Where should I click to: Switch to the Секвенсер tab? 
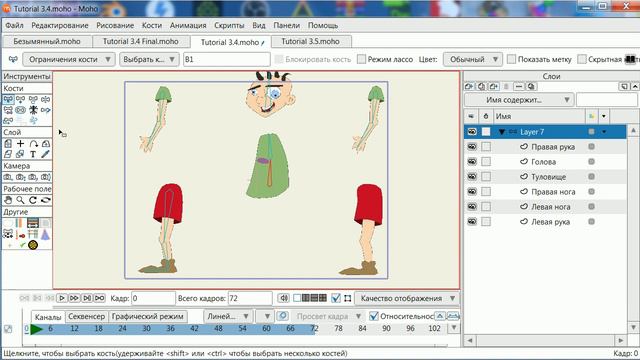point(87,316)
